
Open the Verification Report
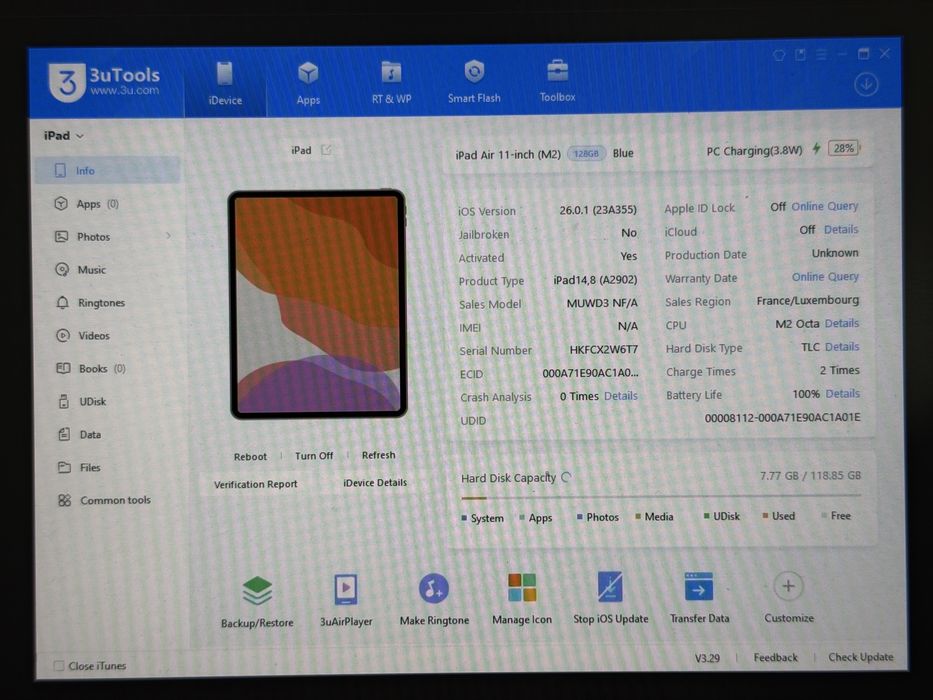[x=255, y=484]
